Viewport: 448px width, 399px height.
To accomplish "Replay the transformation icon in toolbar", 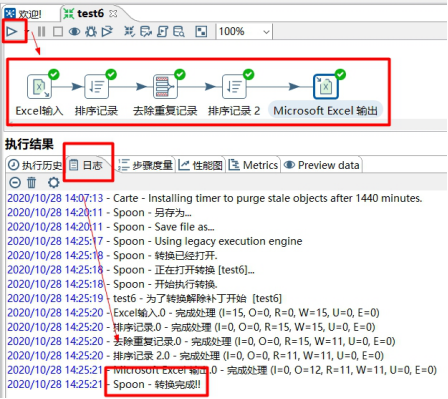I will [107, 32].
